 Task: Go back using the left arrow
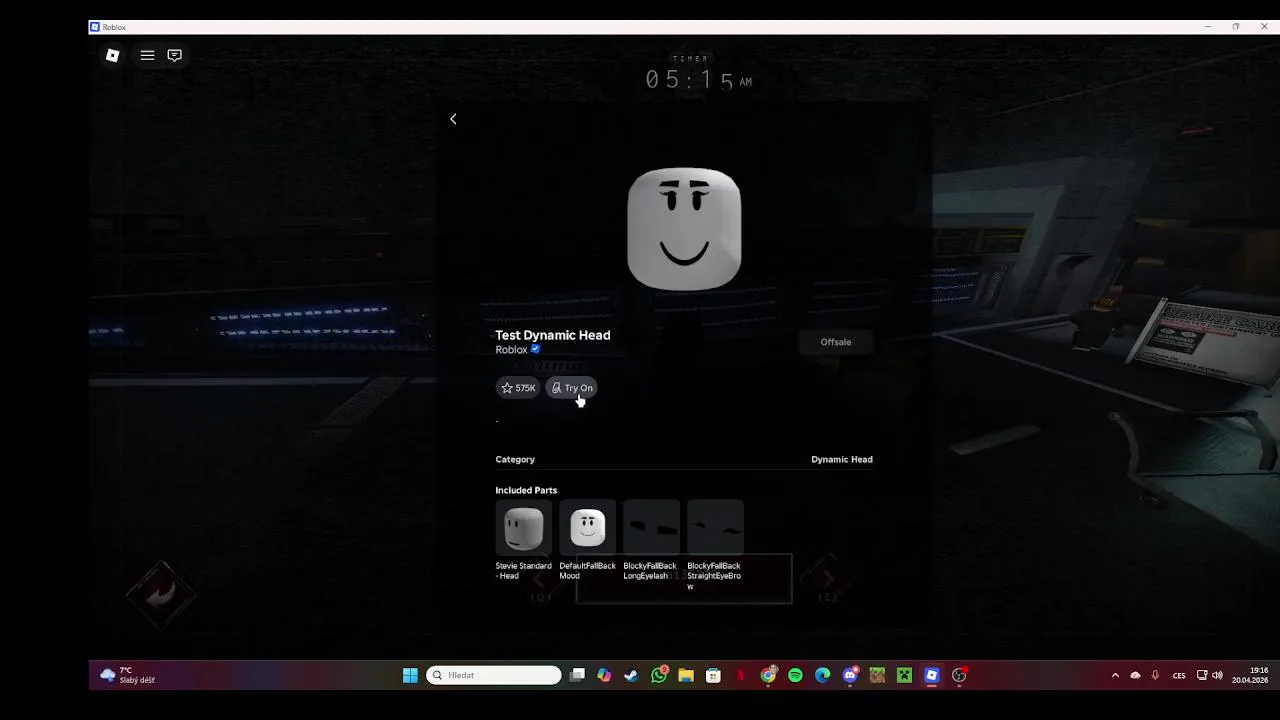pos(453,119)
